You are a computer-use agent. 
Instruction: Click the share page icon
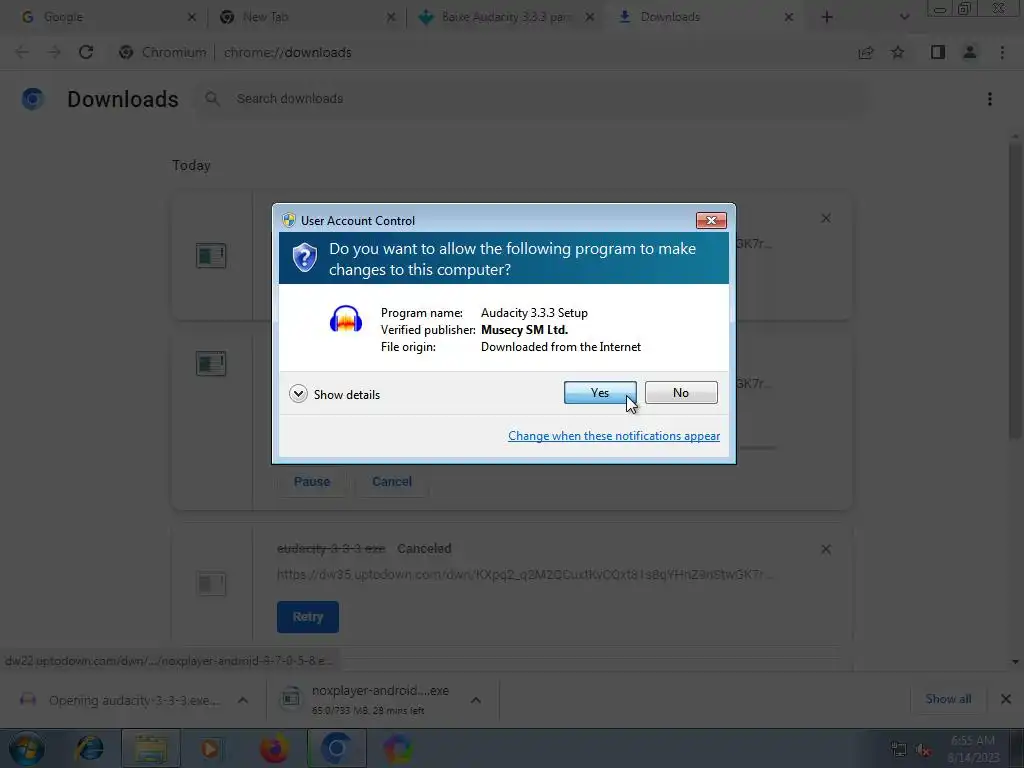click(x=866, y=52)
